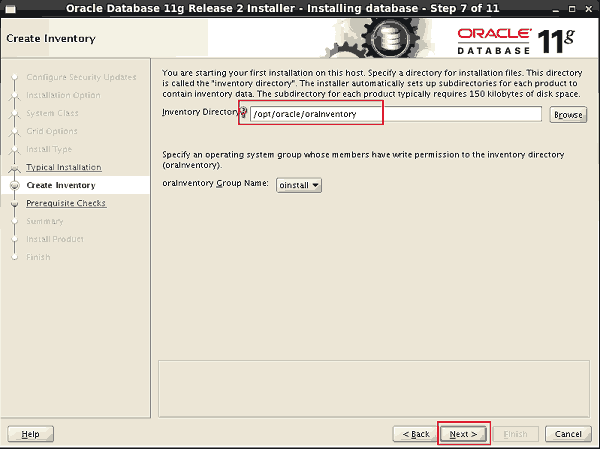Click the Inventory Directory path field
Viewport: 600px width, 449px height.
click(396, 114)
